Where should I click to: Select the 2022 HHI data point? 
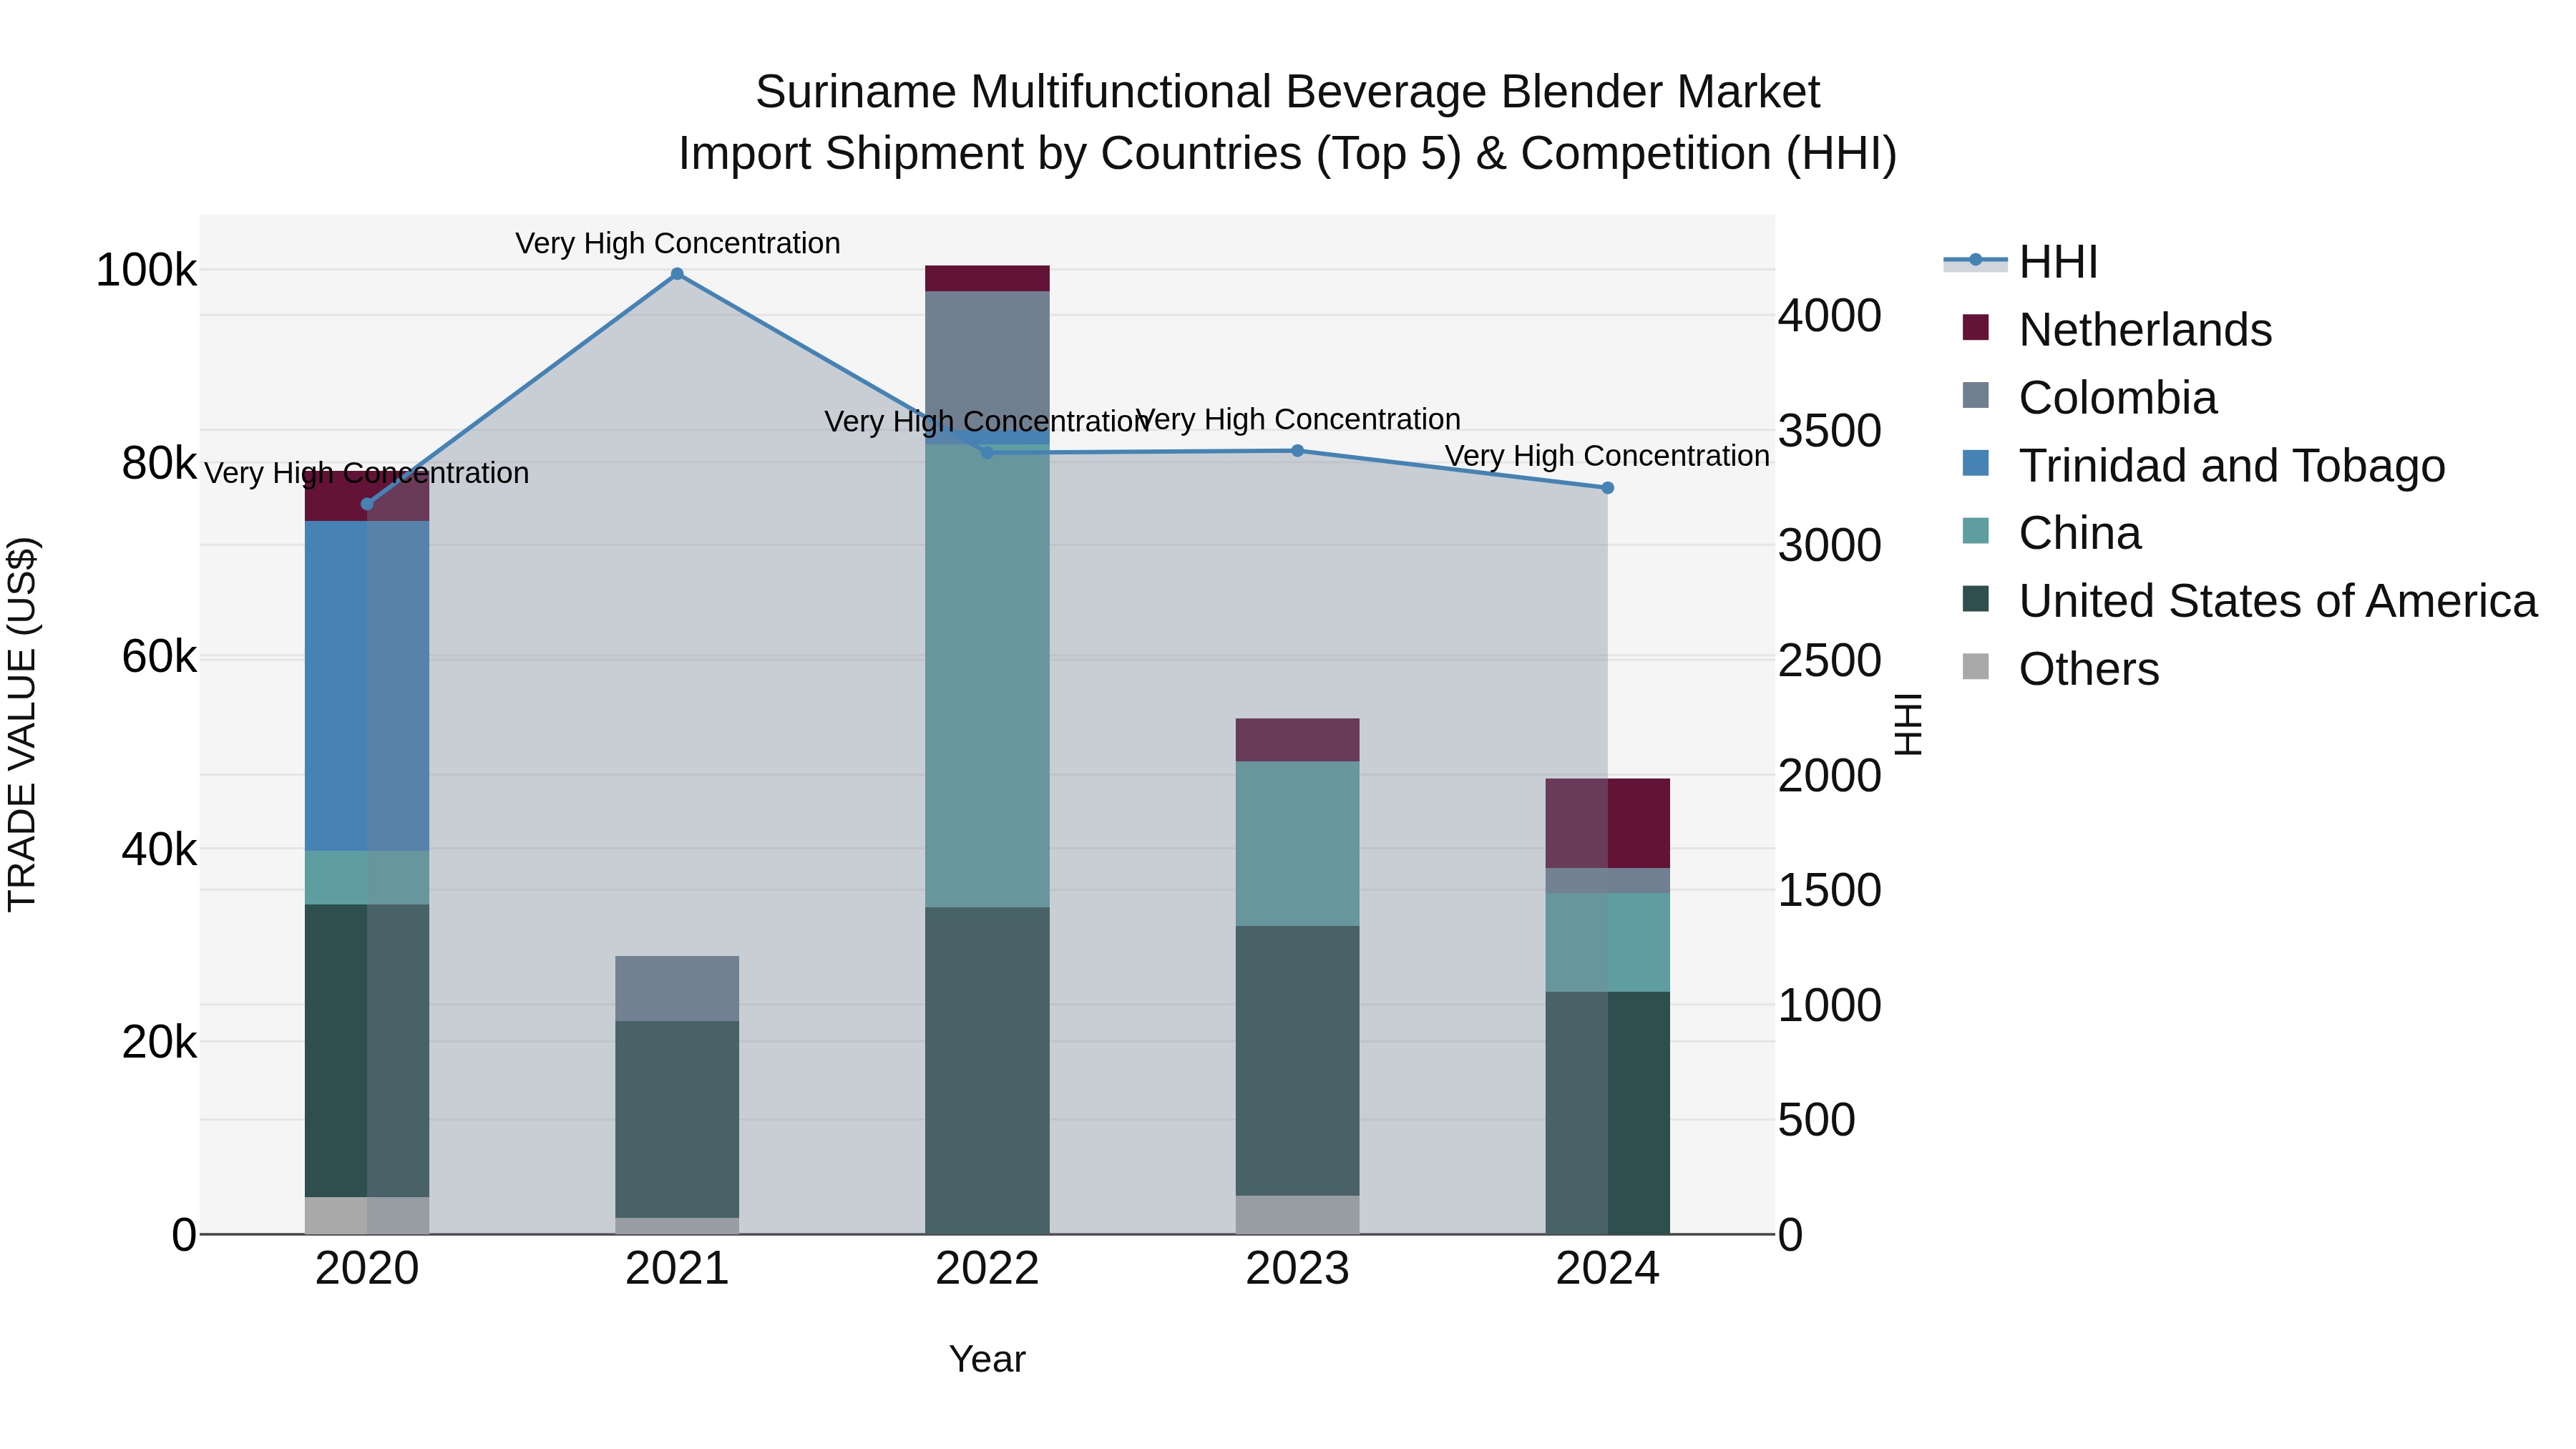point(987,453)
